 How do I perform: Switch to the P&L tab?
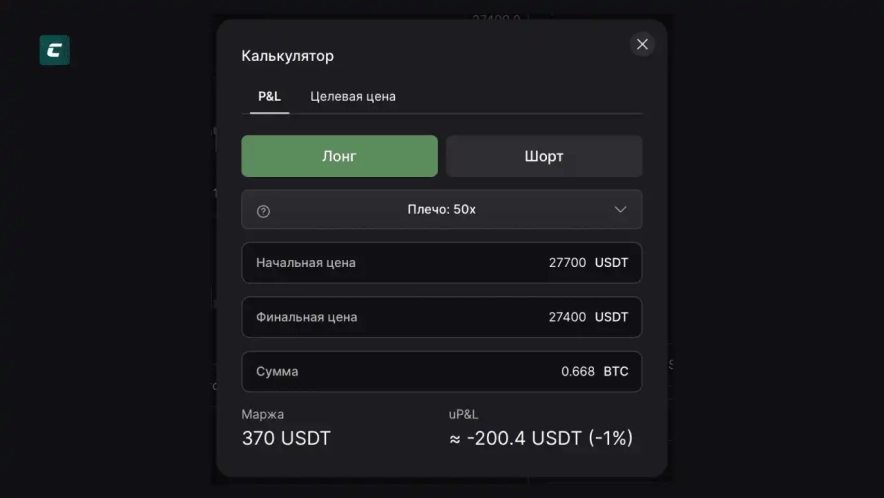pos(269,96)
